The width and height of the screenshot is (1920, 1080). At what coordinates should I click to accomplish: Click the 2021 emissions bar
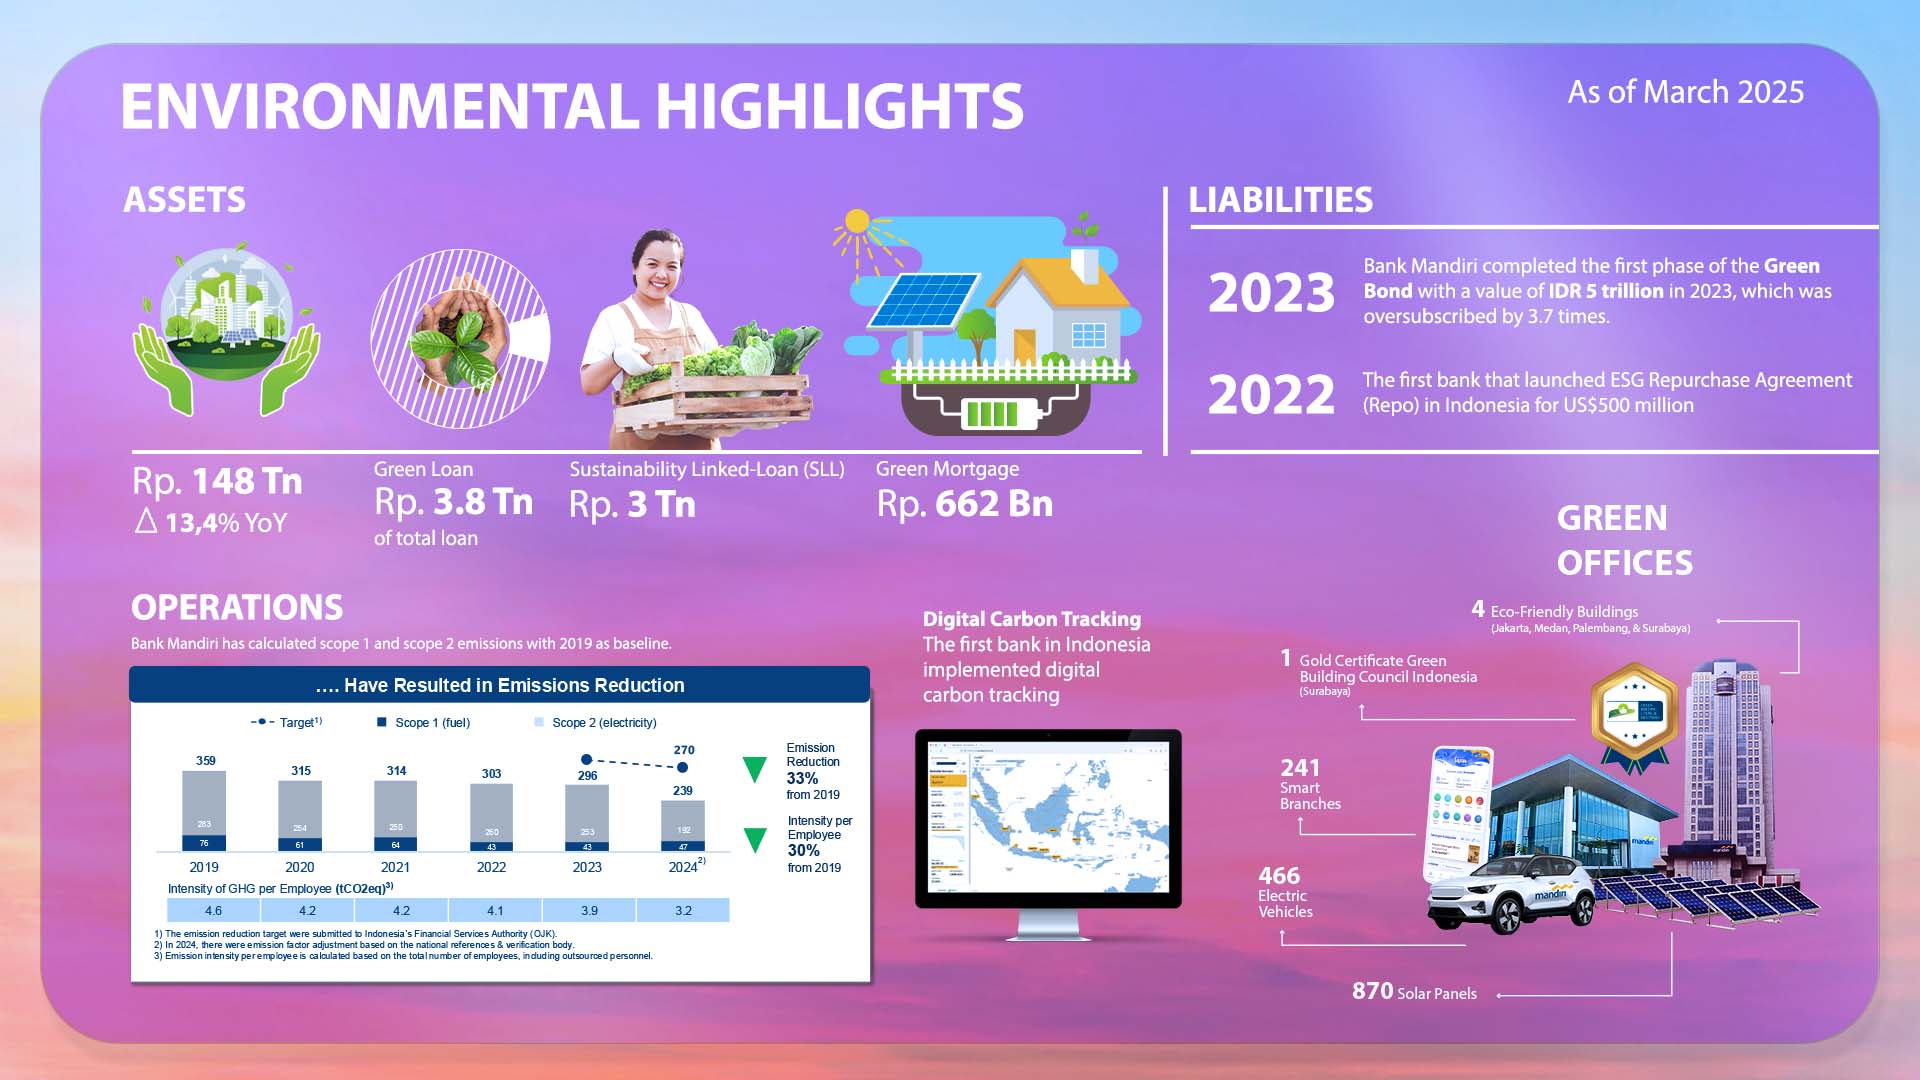point(396,816)
